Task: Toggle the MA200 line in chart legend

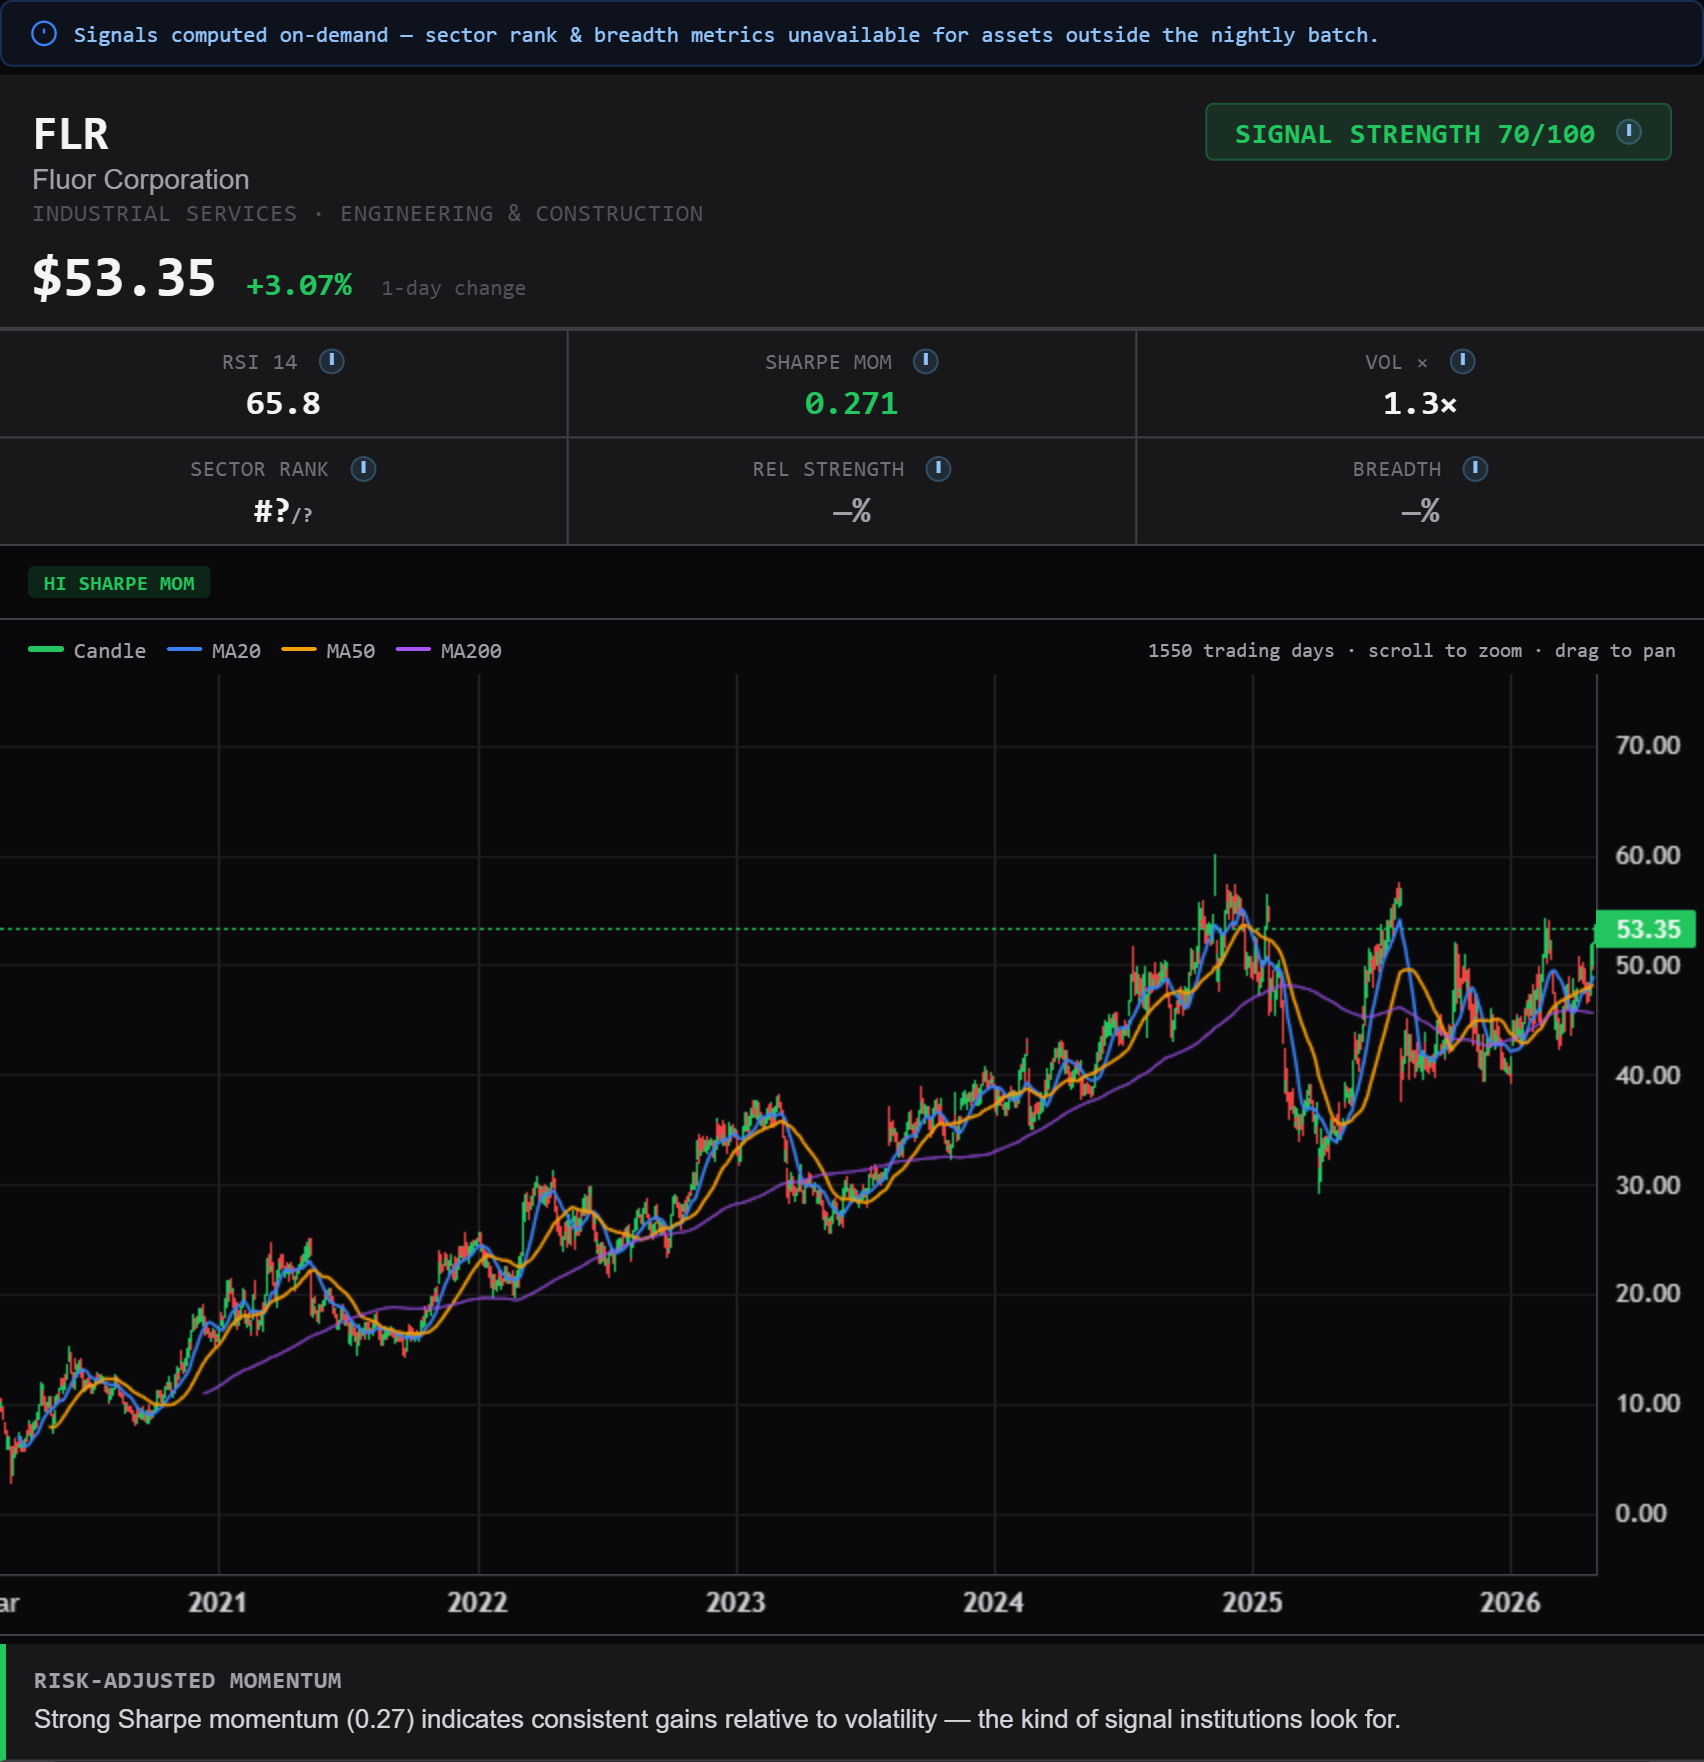Action: tap(449, 651)
